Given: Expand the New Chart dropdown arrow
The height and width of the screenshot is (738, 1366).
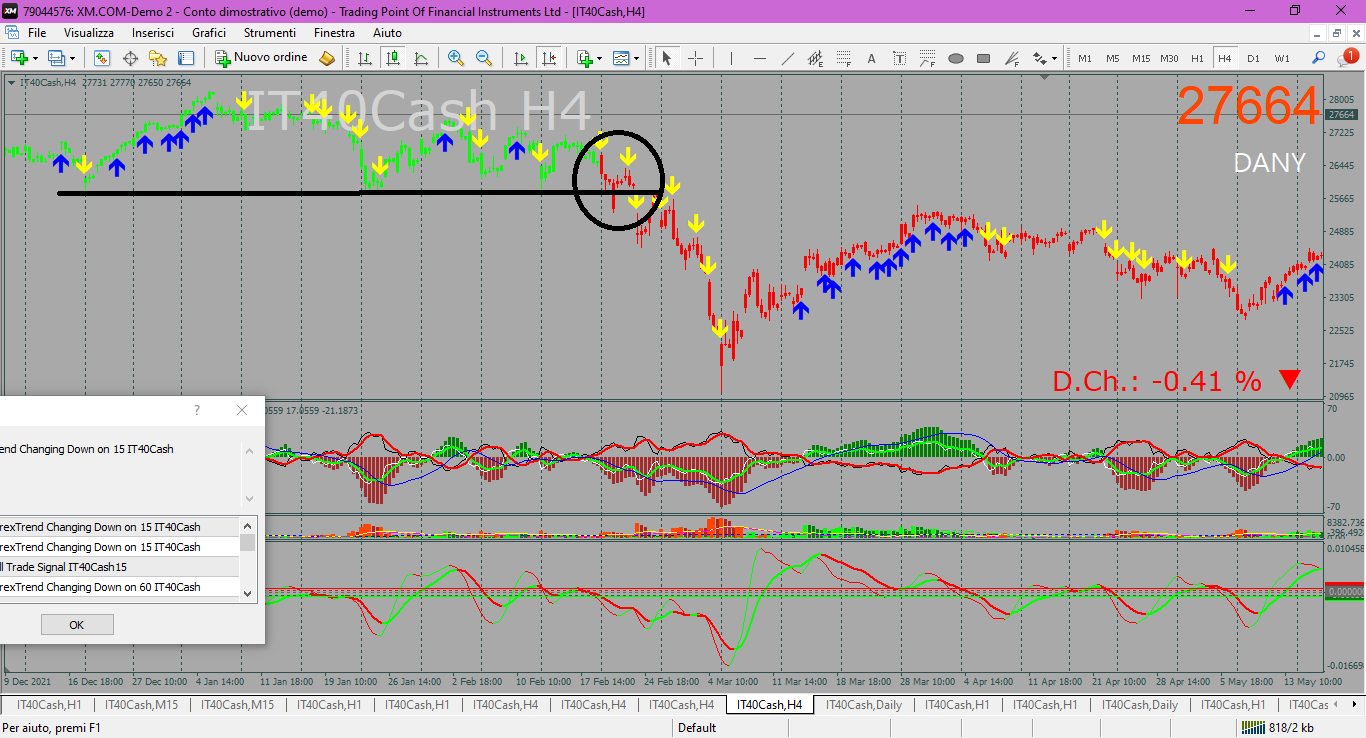Looking at the screenshot, I should [x=35, y=58].
